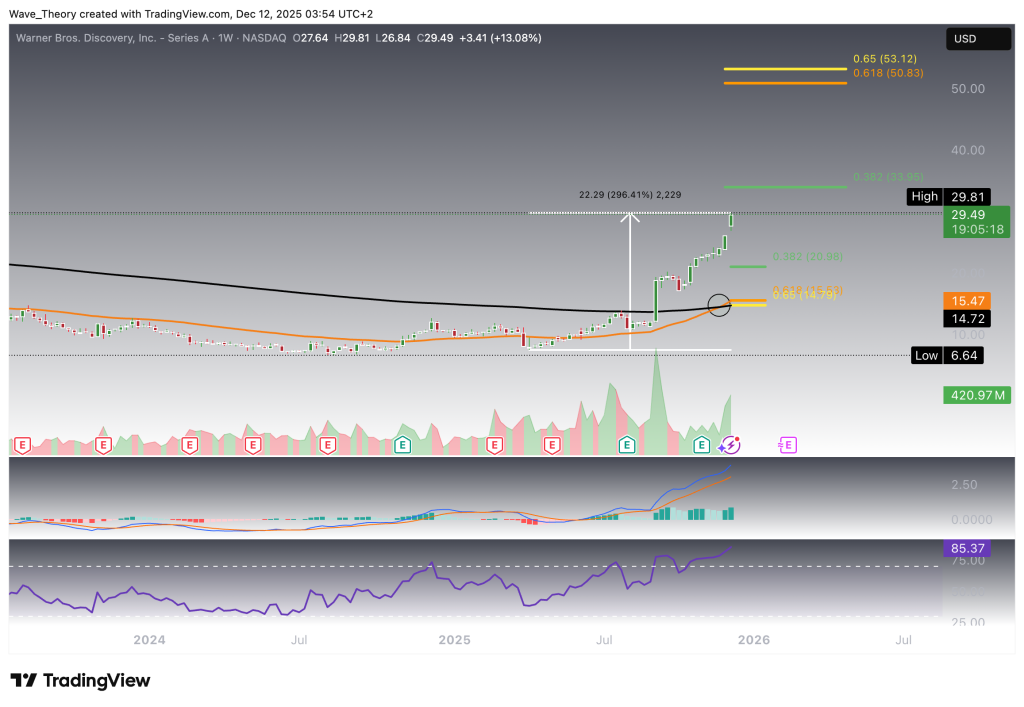Click the volume 420.97M label
The width and height of the screenshot is (1024, 707).
click(975, 396)
